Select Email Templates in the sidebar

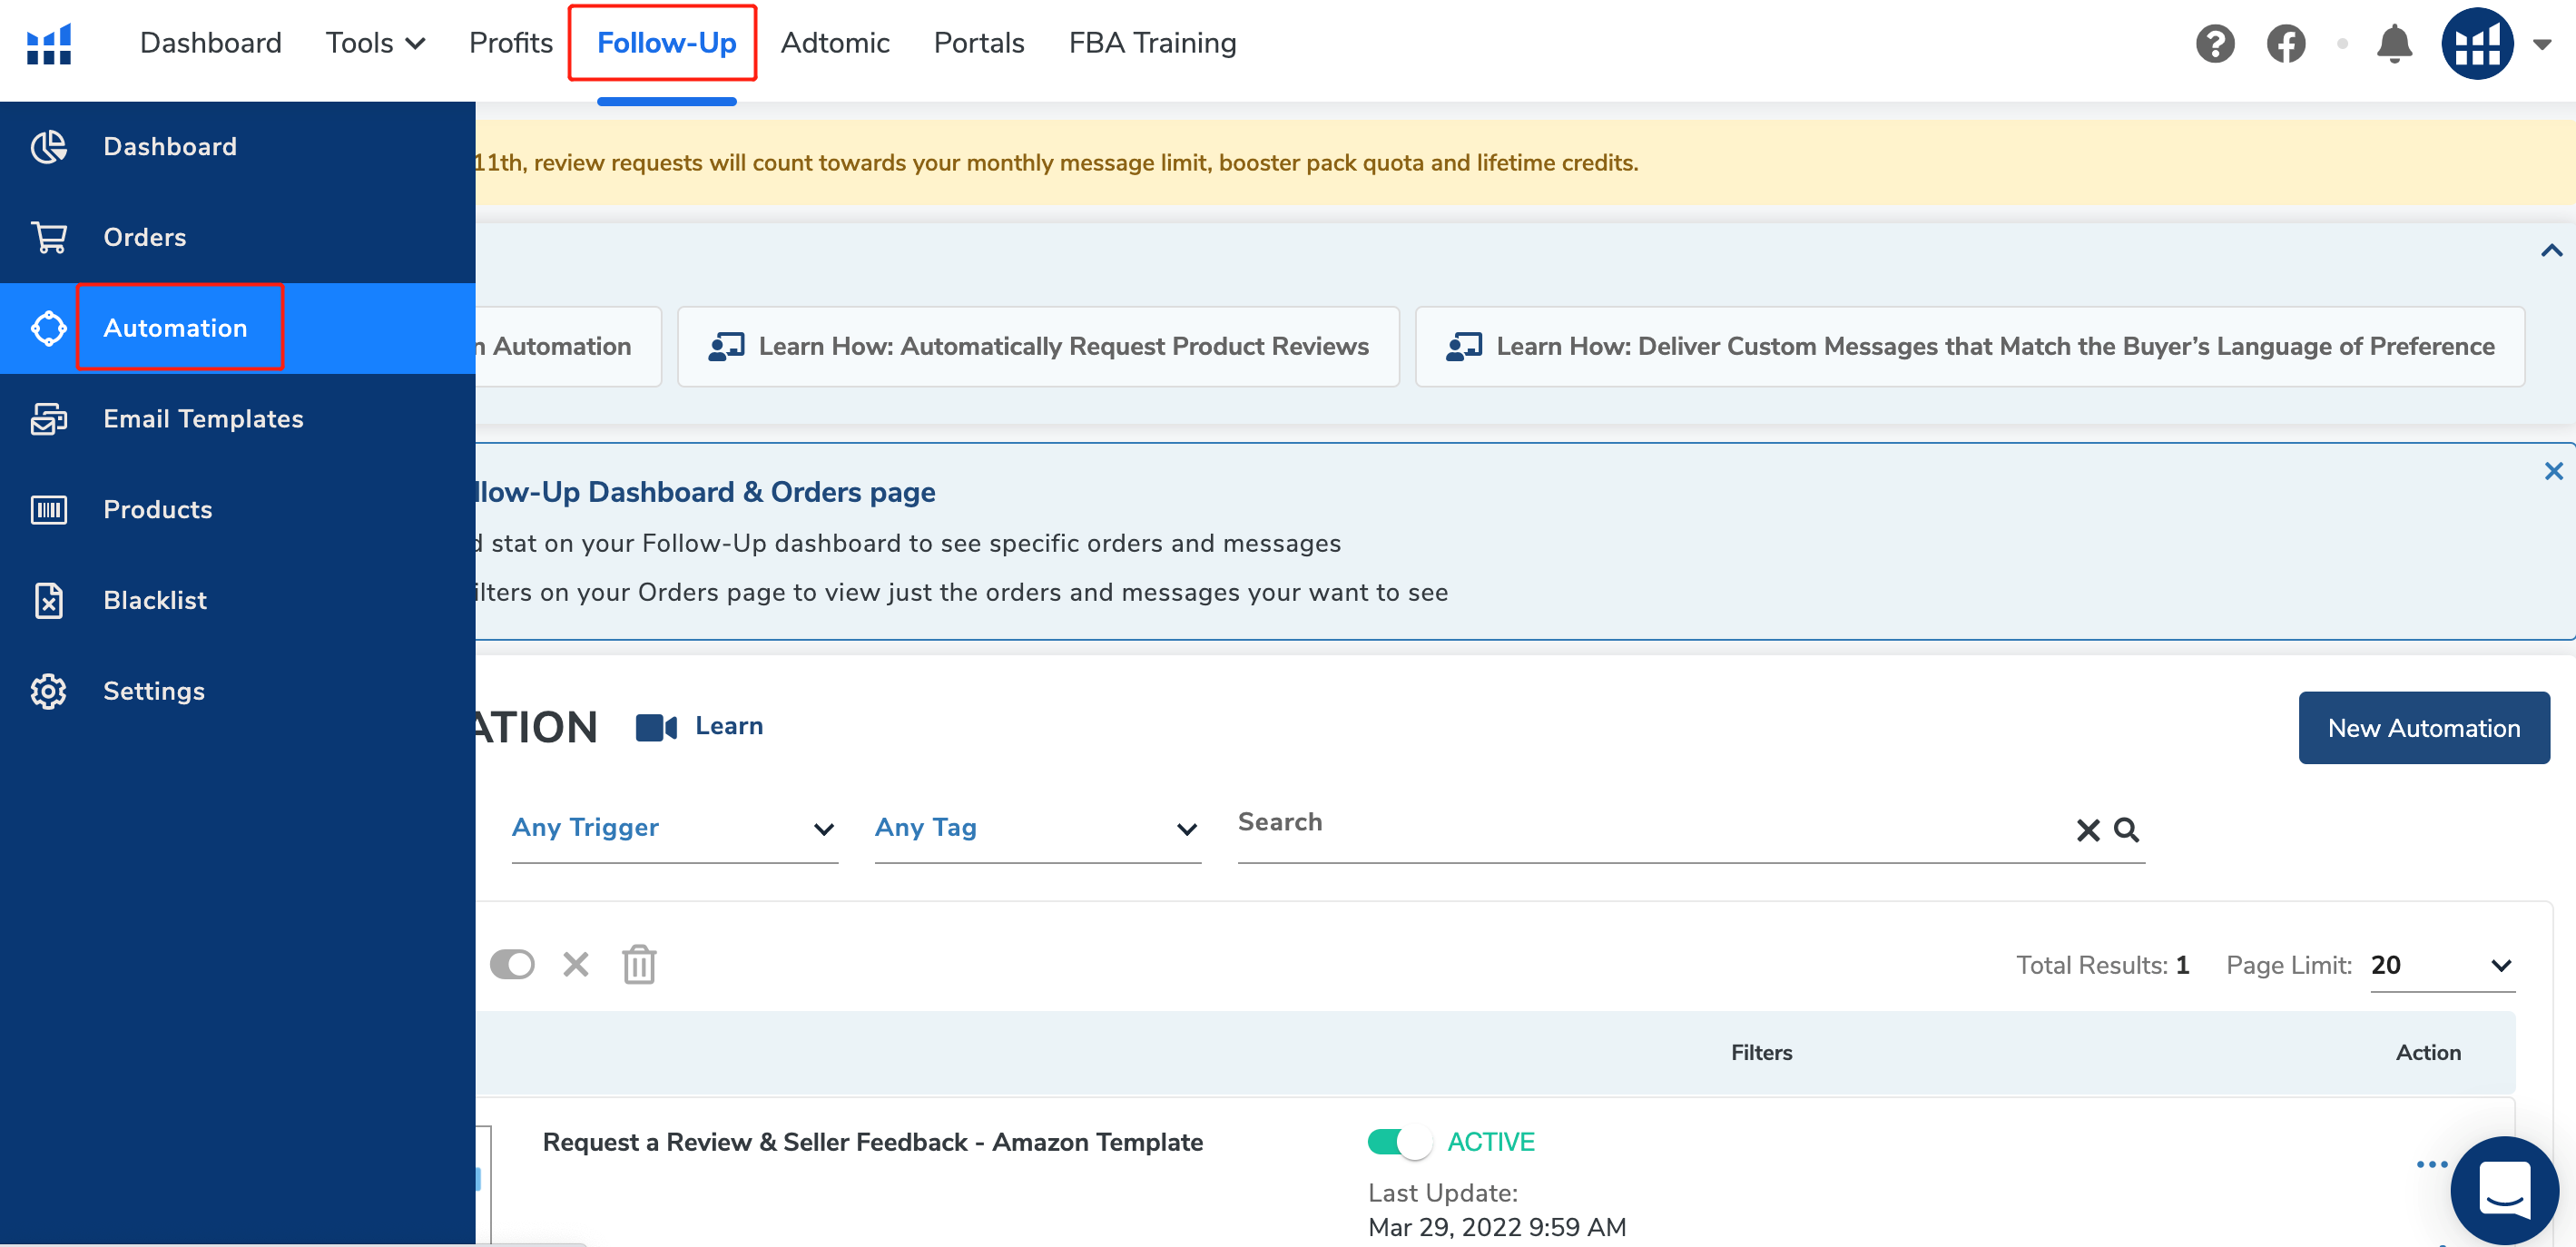[203, 419]
